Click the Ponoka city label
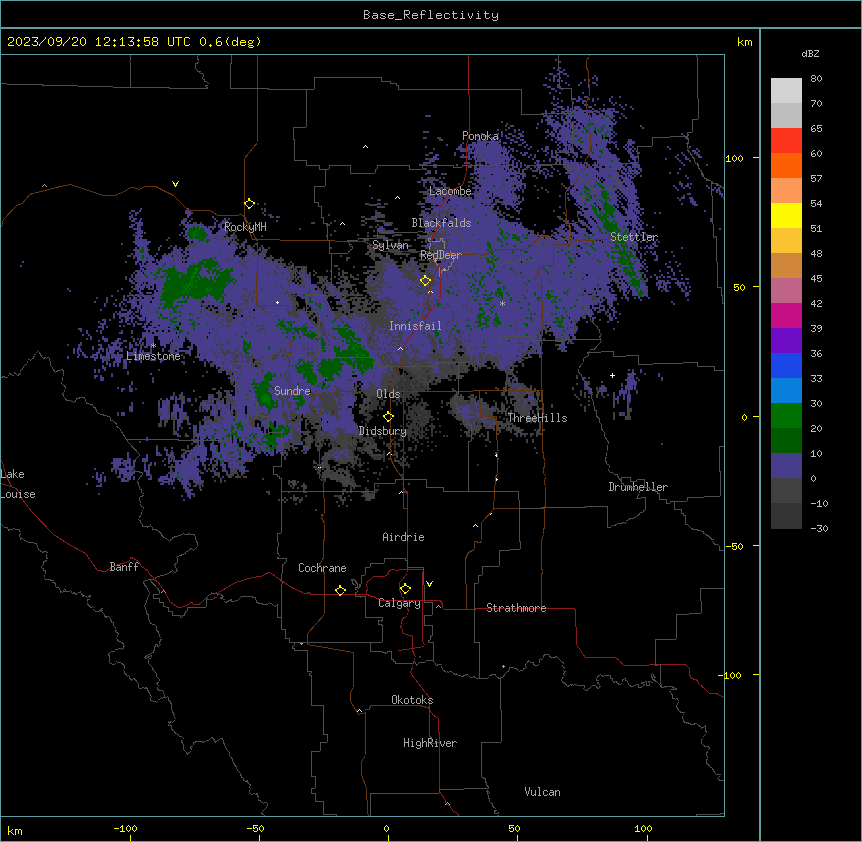 [x=480, y=136]
